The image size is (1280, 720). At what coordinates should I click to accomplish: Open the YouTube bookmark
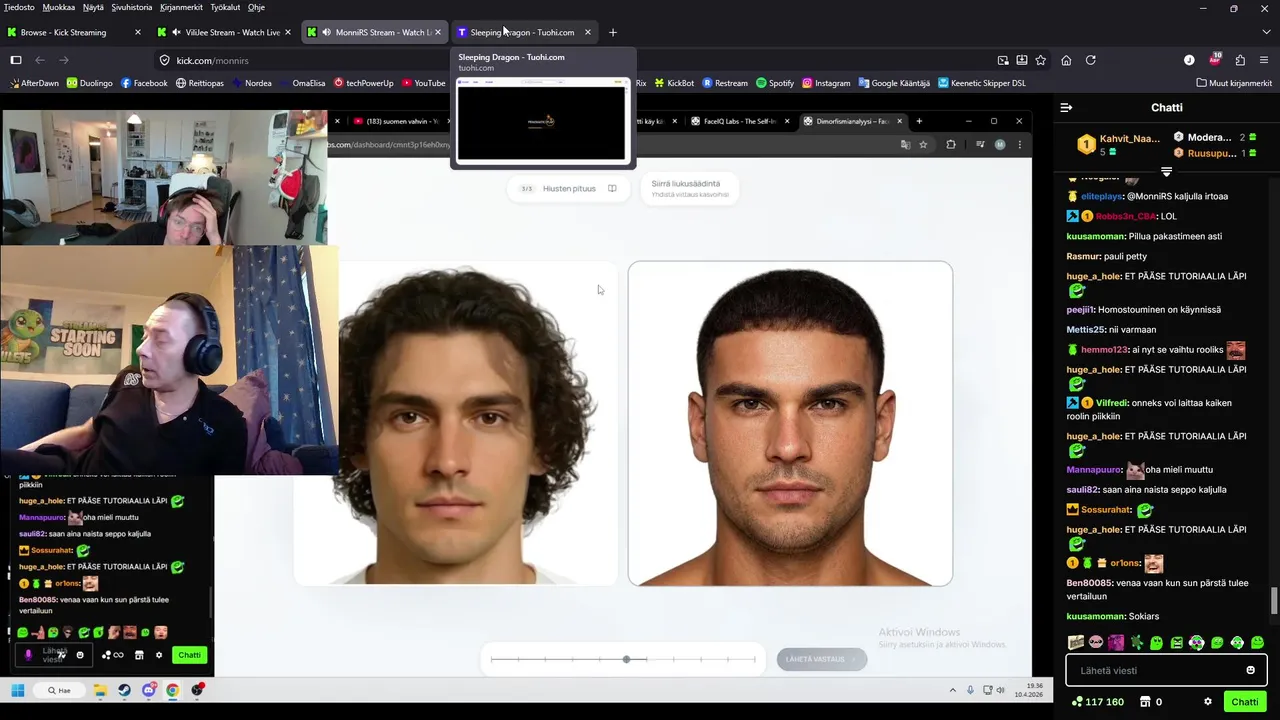(423, 83)
